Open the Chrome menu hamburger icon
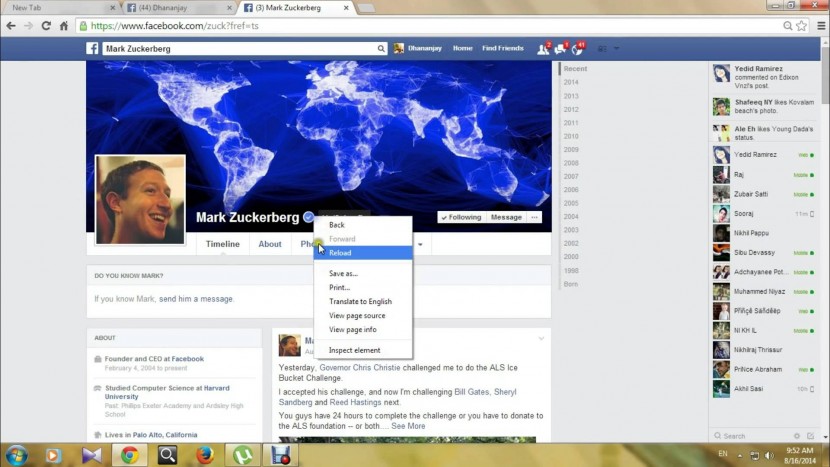Viewport: 830px width, 467px height. (x=818, y=25)
